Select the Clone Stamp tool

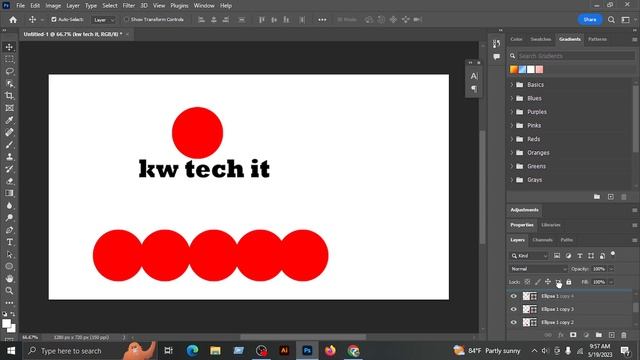tap(9, 157)
